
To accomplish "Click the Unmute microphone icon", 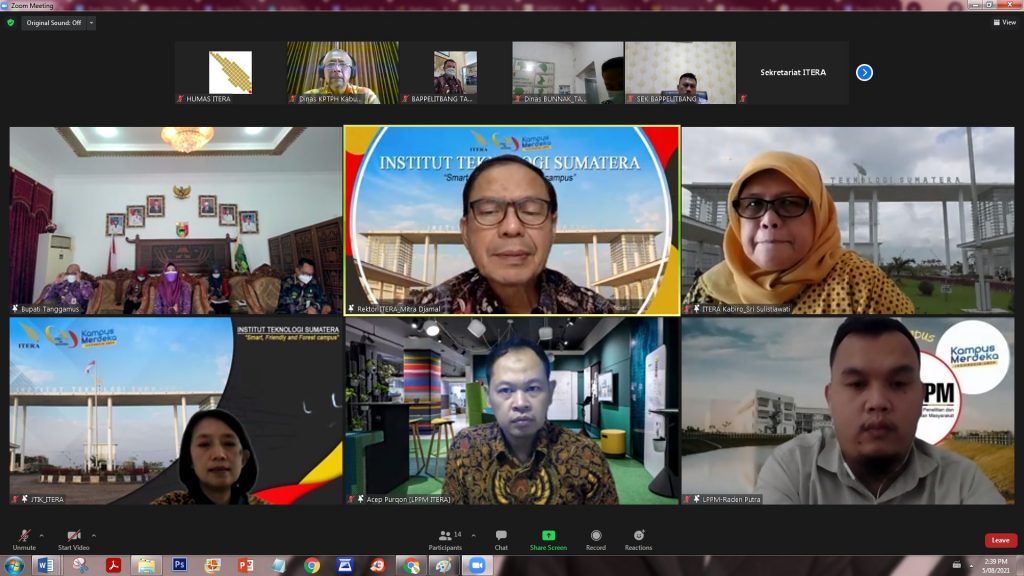I will 24,536.
